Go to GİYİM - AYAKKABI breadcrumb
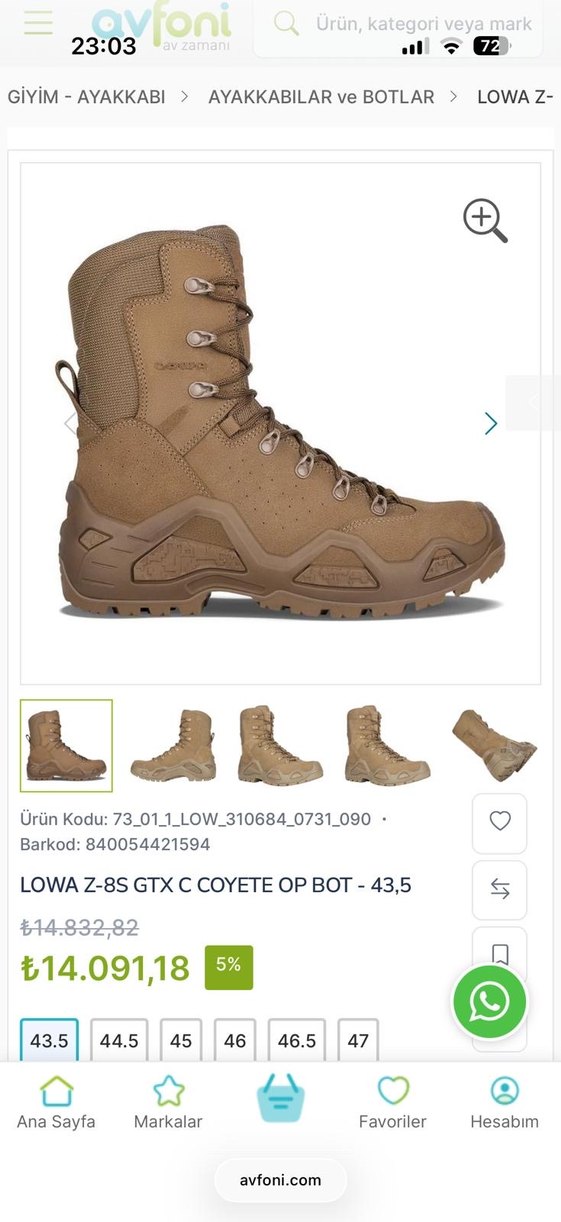 point(87,97)
